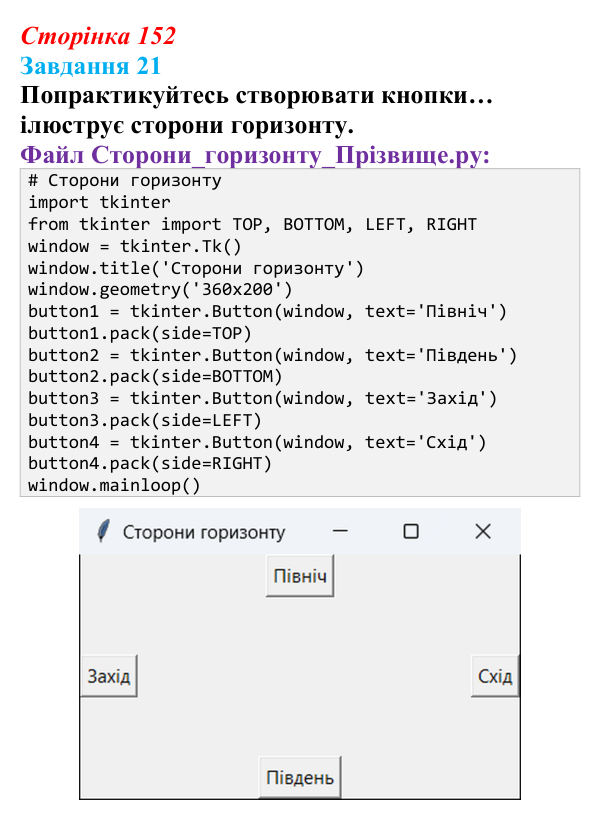Click the line 'button3.pack(side=LEFT)'
Image resolution: width=600 pixels, height=820 pixels.
145,420
